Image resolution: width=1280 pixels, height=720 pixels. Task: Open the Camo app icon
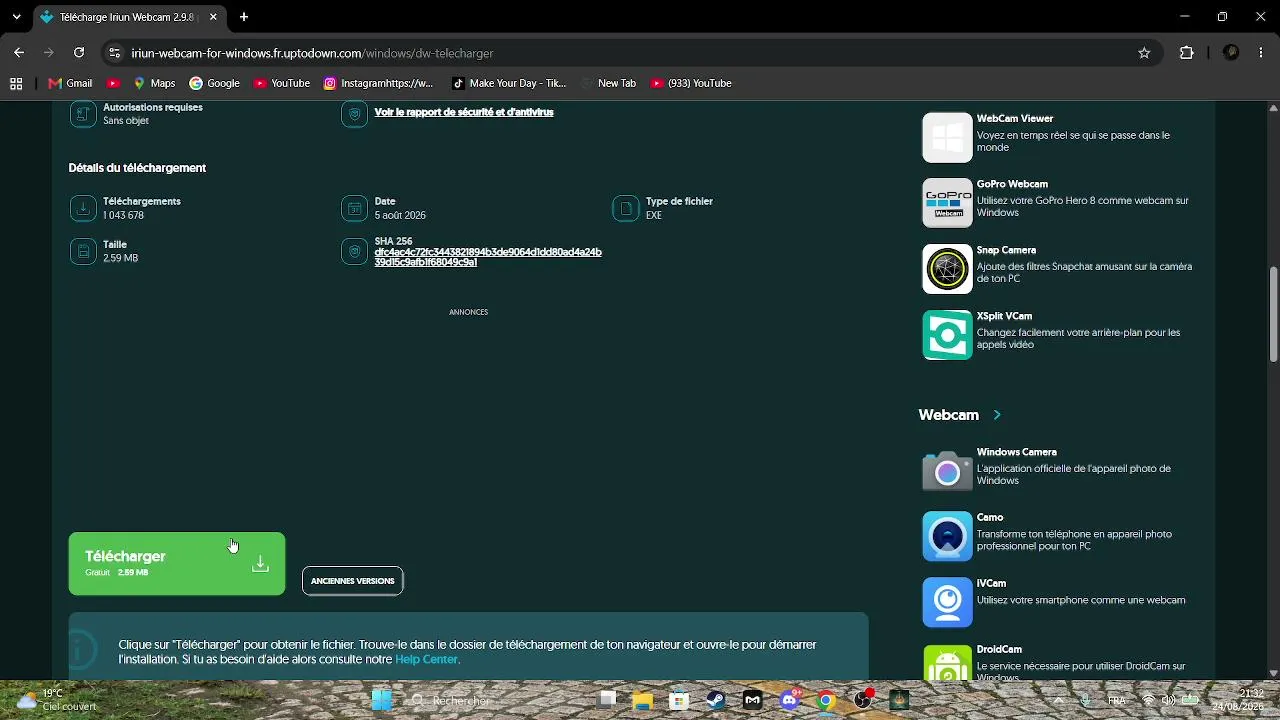(x=947, y=536)
